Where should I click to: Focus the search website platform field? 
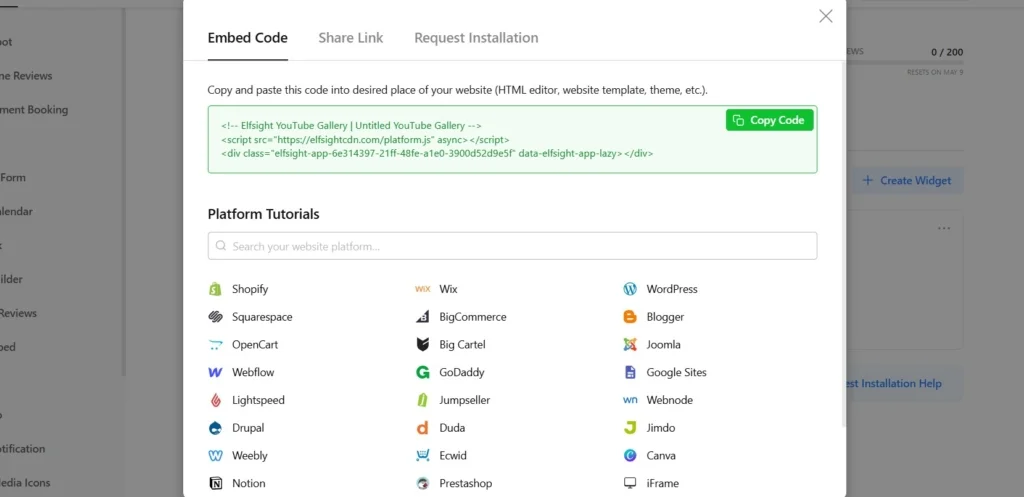512,246
